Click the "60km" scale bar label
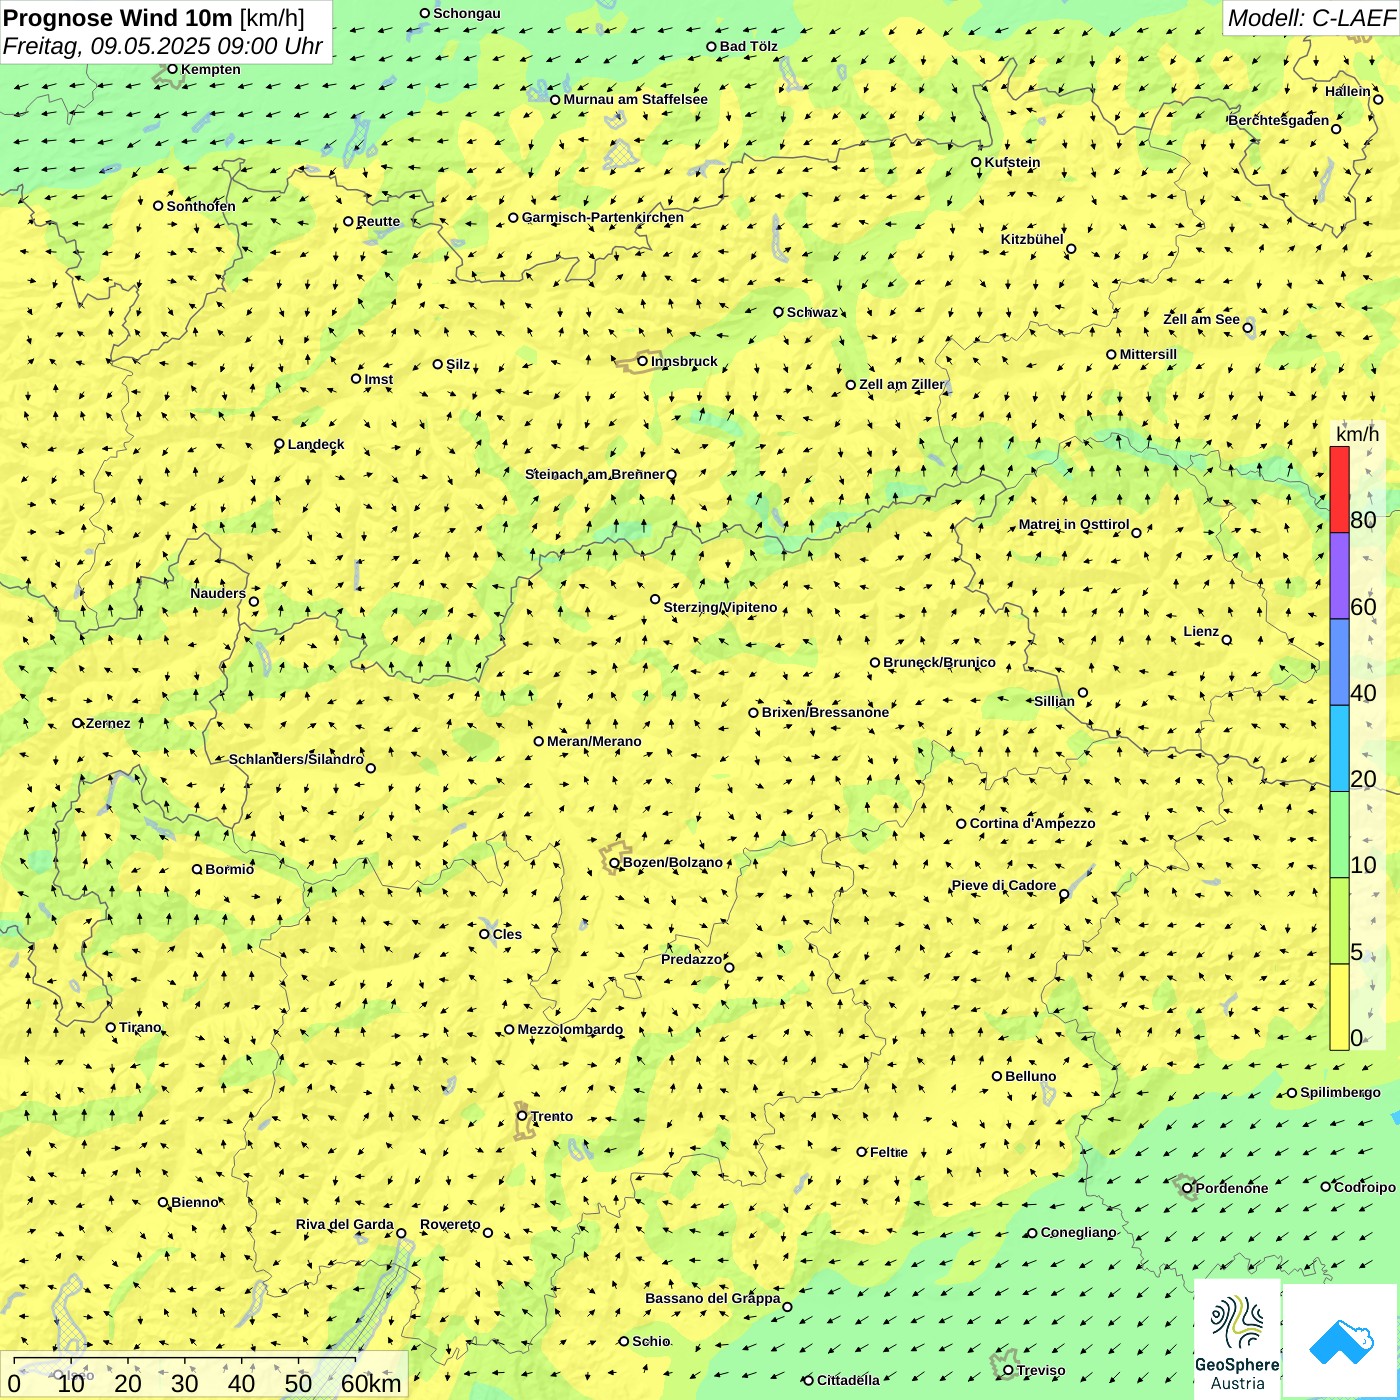Viewport: 1400px width, 1400px height. click(x=371, y=1383)
